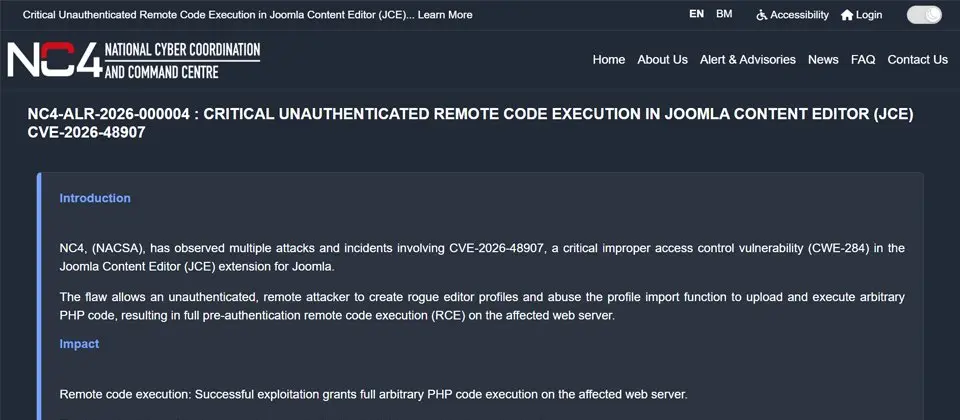Image resolution: width=960 pixels, height=420 pixels.
Task: Open the Login page
Action: (869, 15)
